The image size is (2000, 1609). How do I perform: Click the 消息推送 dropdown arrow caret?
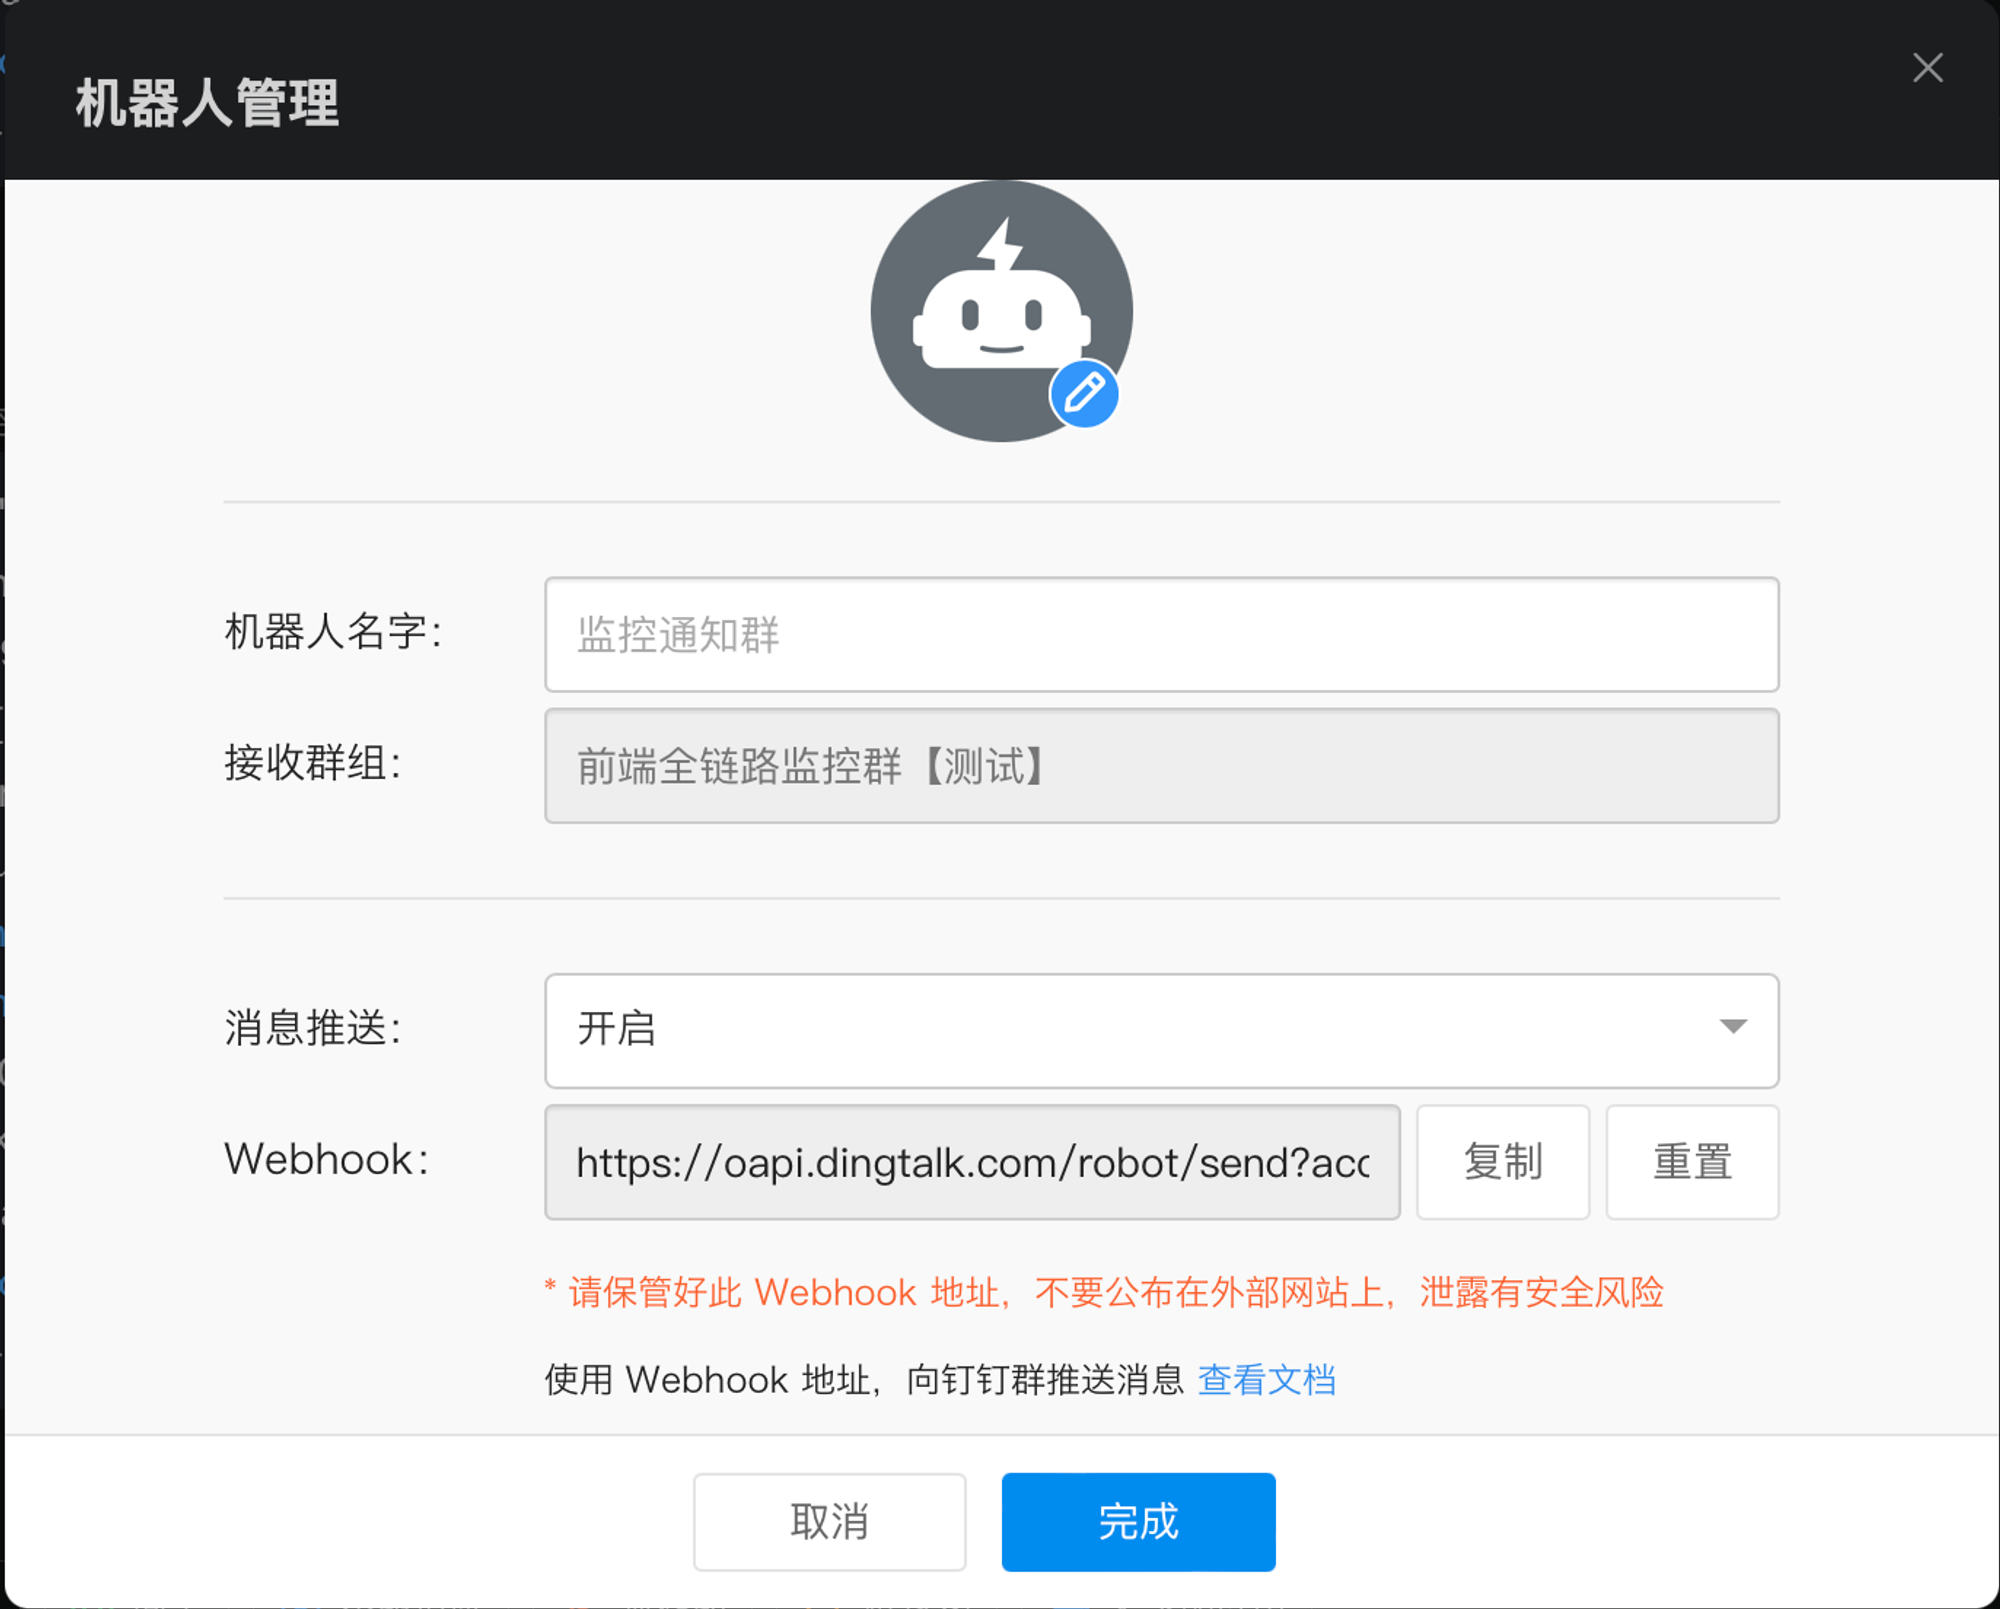tap(1732, 1027)
